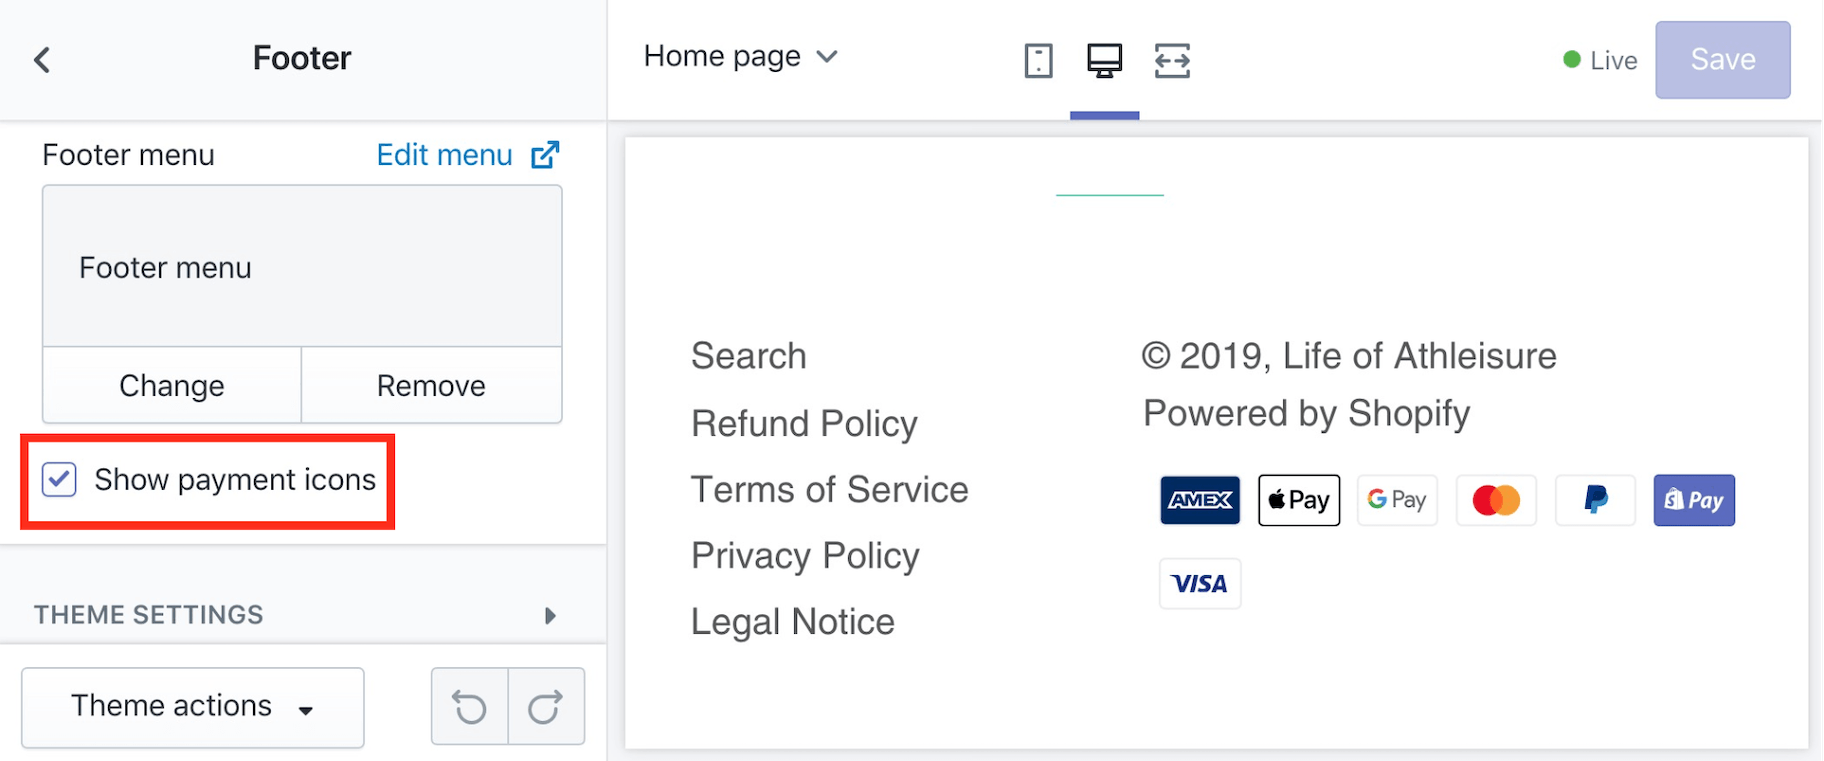Expand the Theme Settings section
1824x761 pixels.
coord(296,615)
